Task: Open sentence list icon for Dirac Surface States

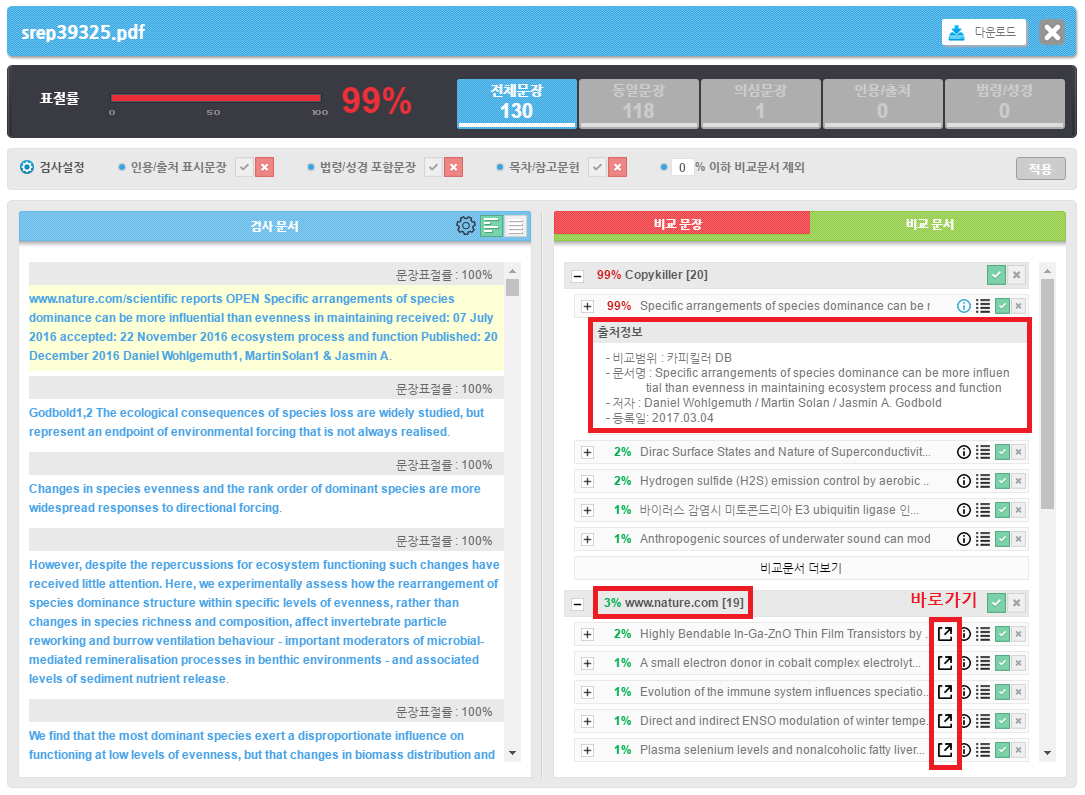Action: [x=983, y=453]
